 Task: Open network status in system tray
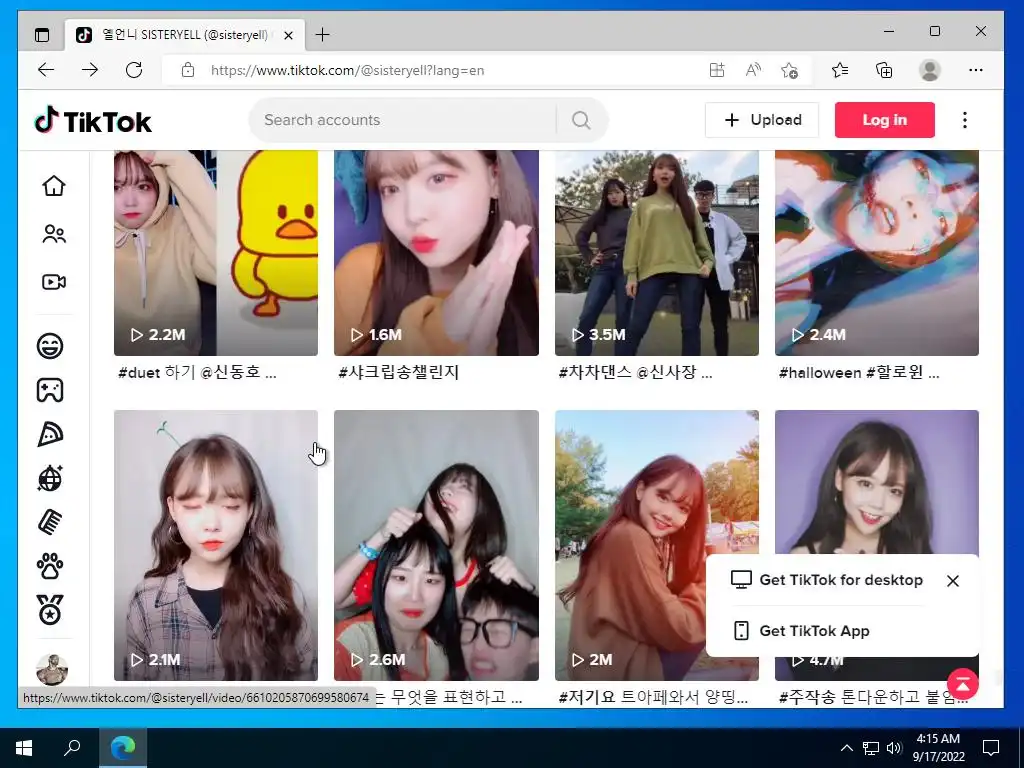871,748
